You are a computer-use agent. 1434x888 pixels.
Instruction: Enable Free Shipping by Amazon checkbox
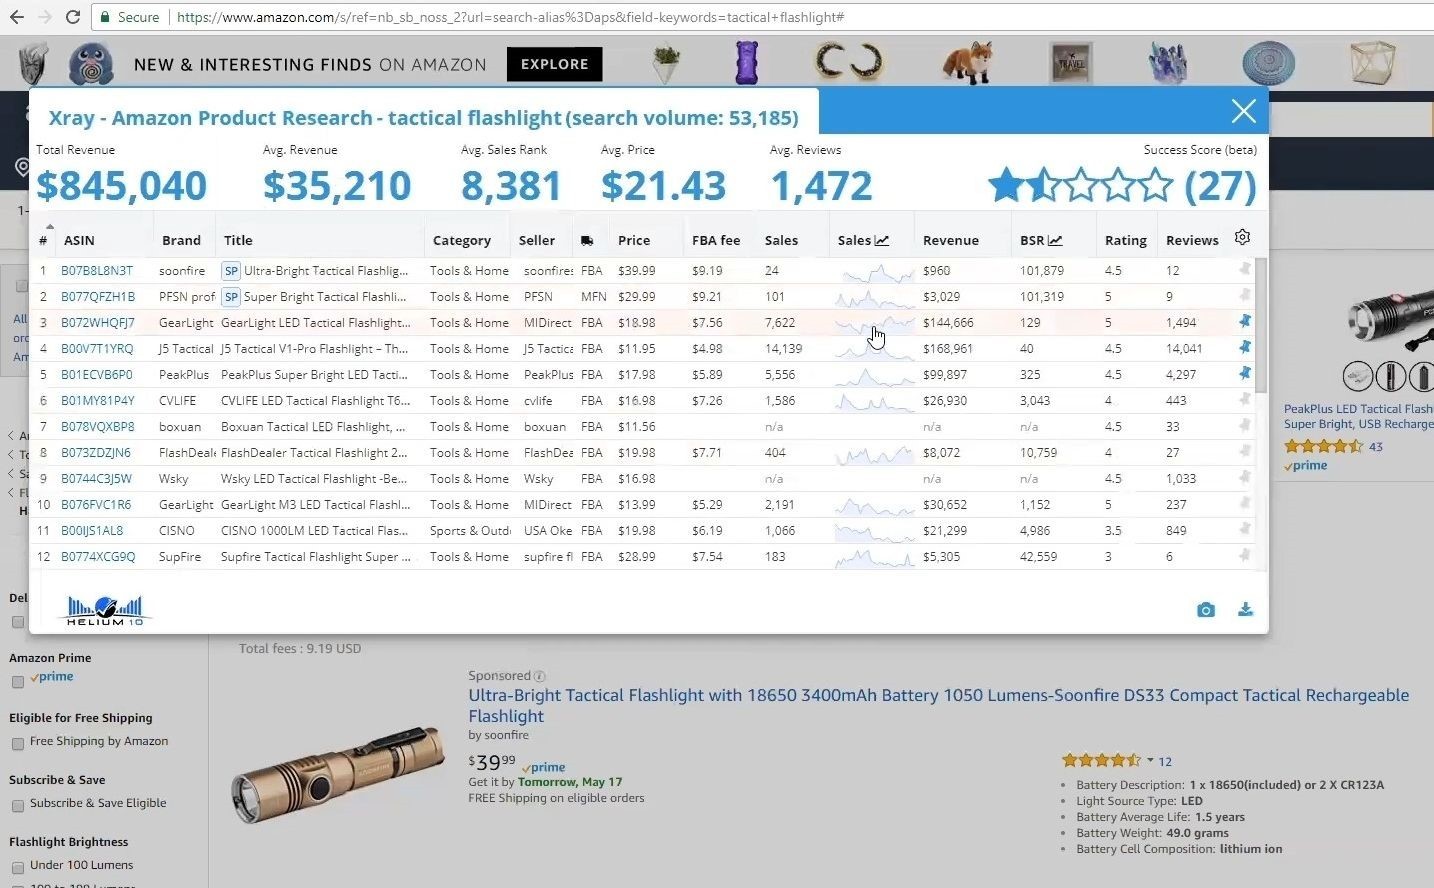18,744
